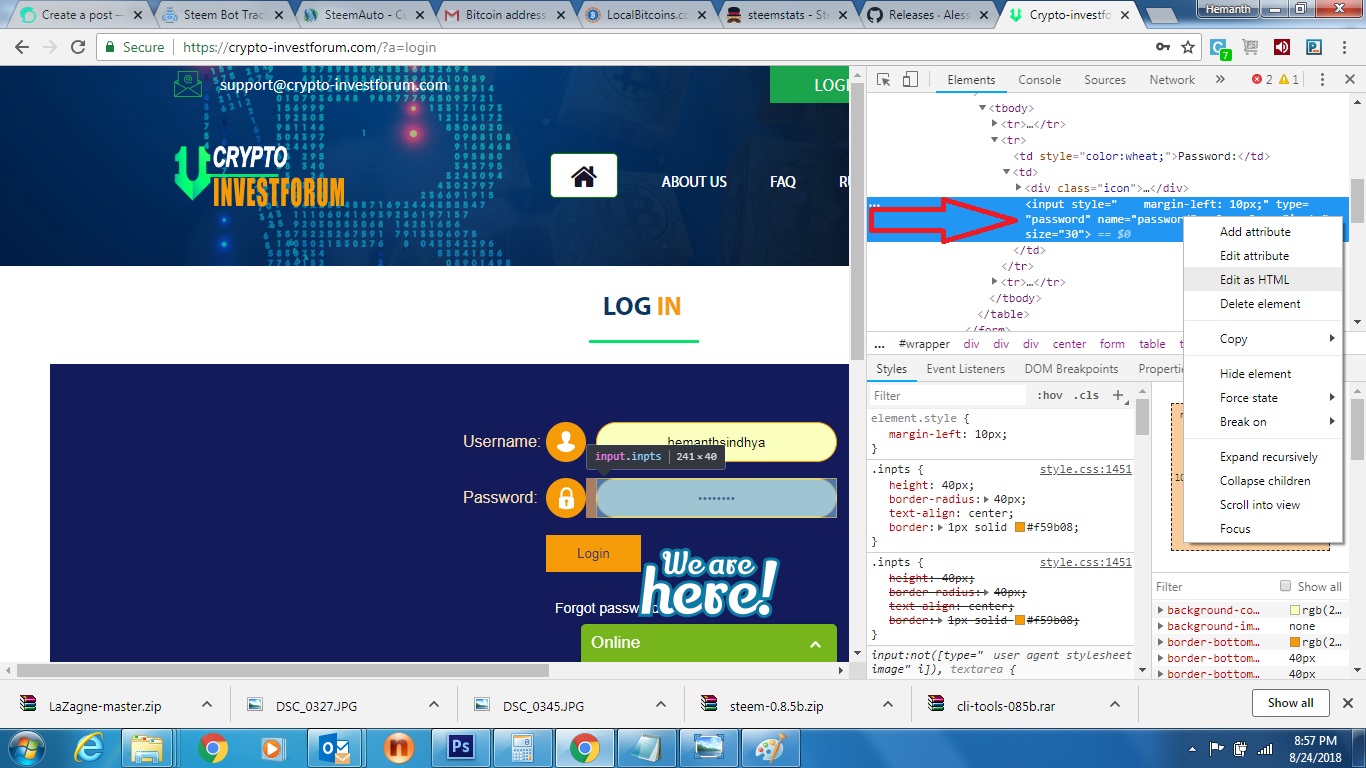
Task: Click the Styles pane Filter field
Action: (948, 396)
